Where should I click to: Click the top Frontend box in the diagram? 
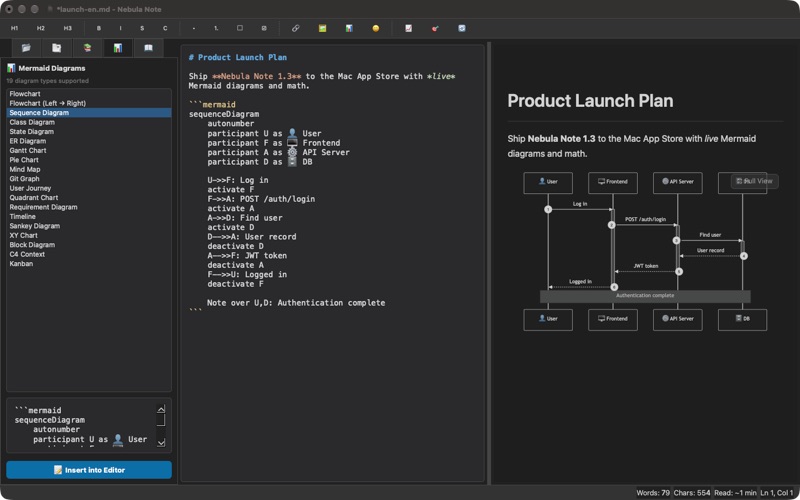click(613, 182)
